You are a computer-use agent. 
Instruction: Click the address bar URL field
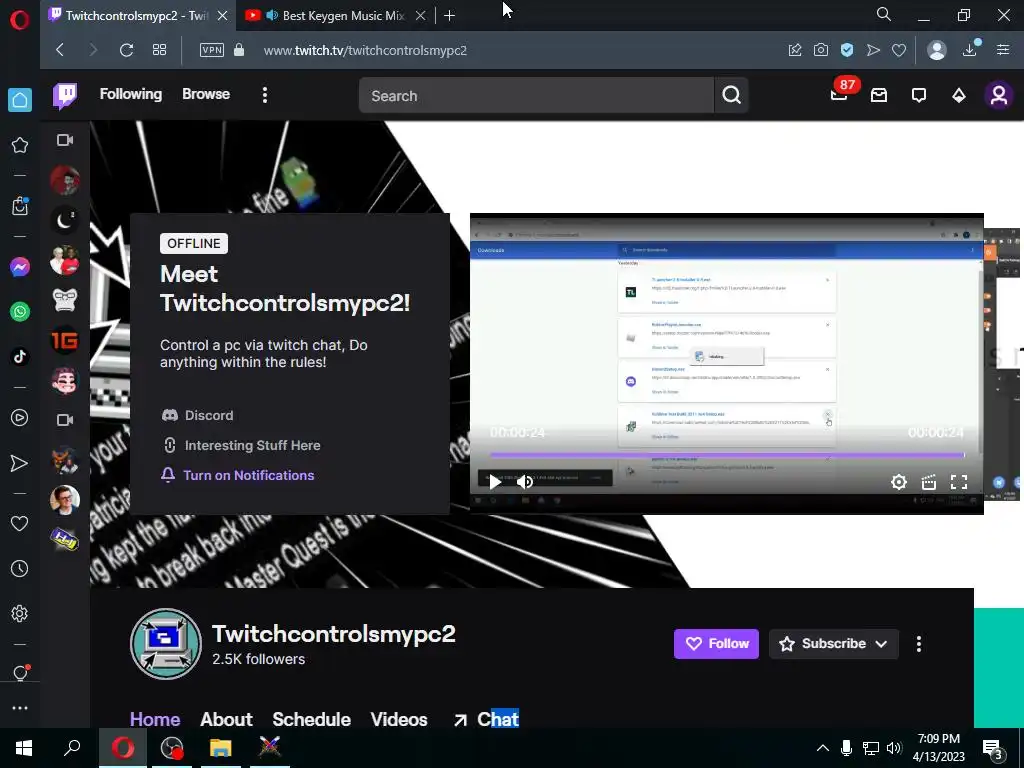pyautogui.click(x=365, y=50)
